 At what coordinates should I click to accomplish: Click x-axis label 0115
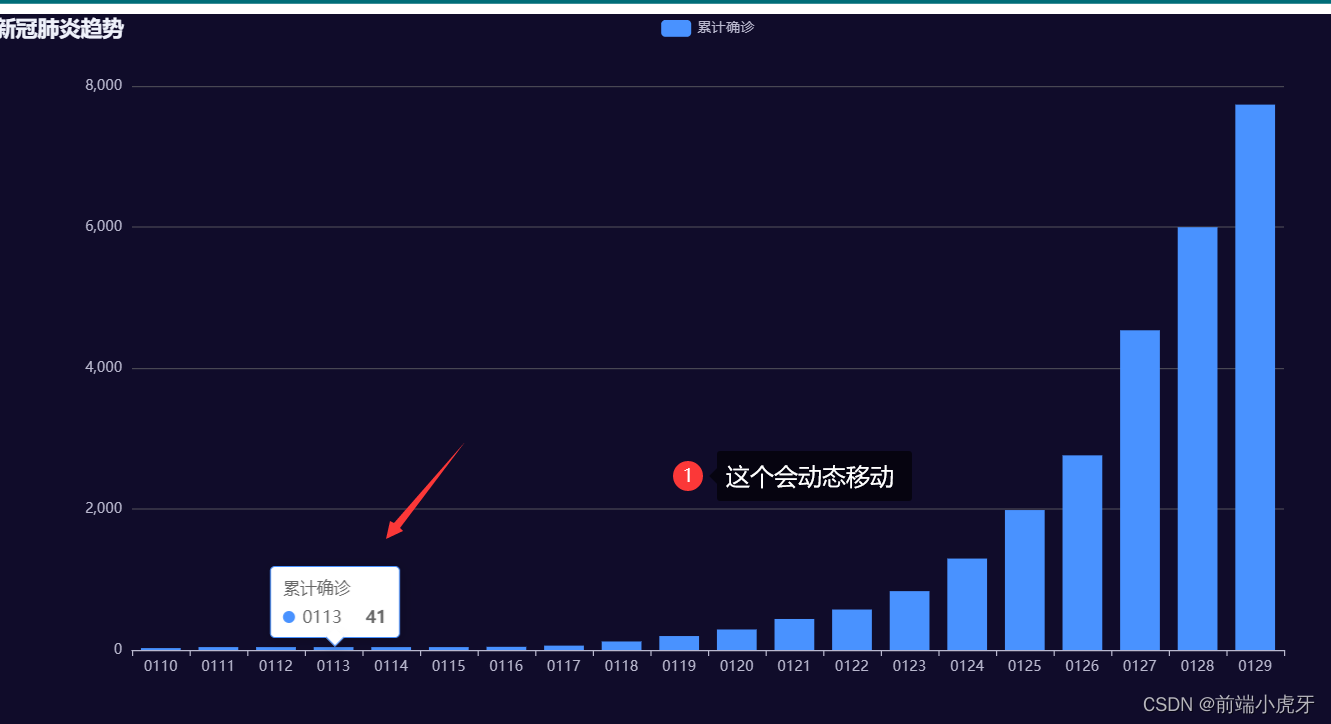pos(449,666)
